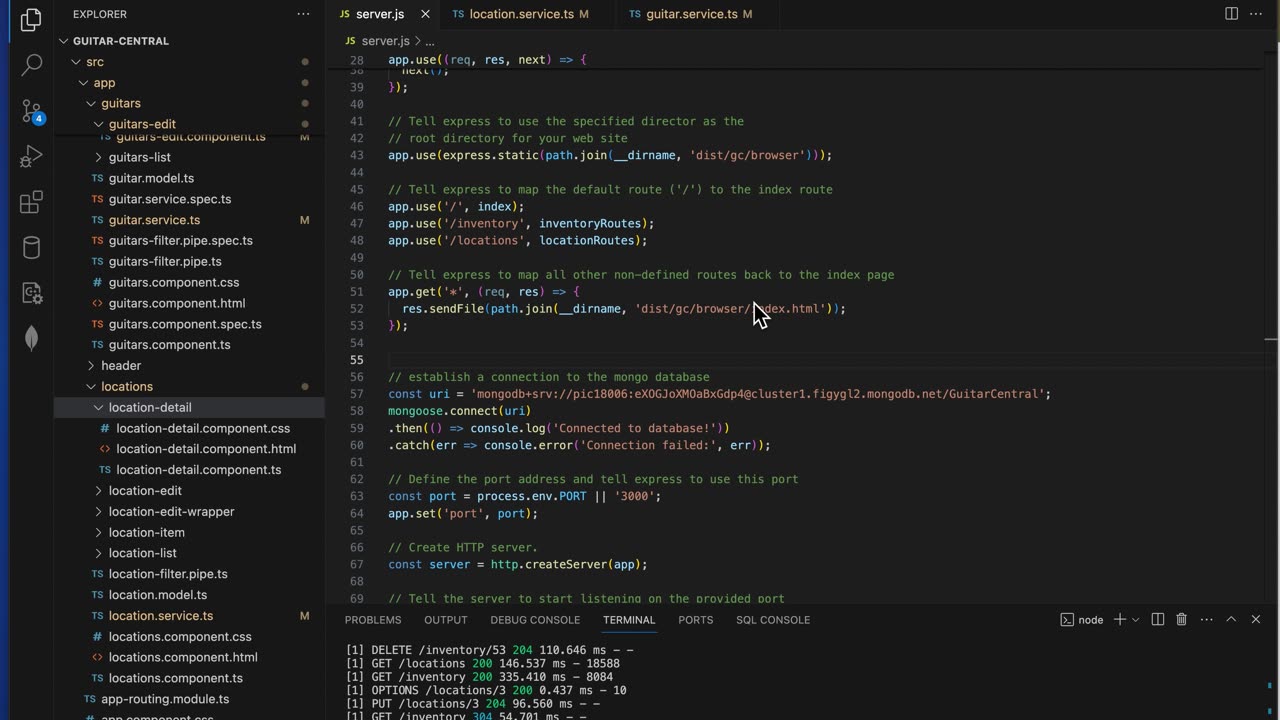Open the Search view in activity bar
This screenshot has height=720, width=1280.
coord(31,65)
